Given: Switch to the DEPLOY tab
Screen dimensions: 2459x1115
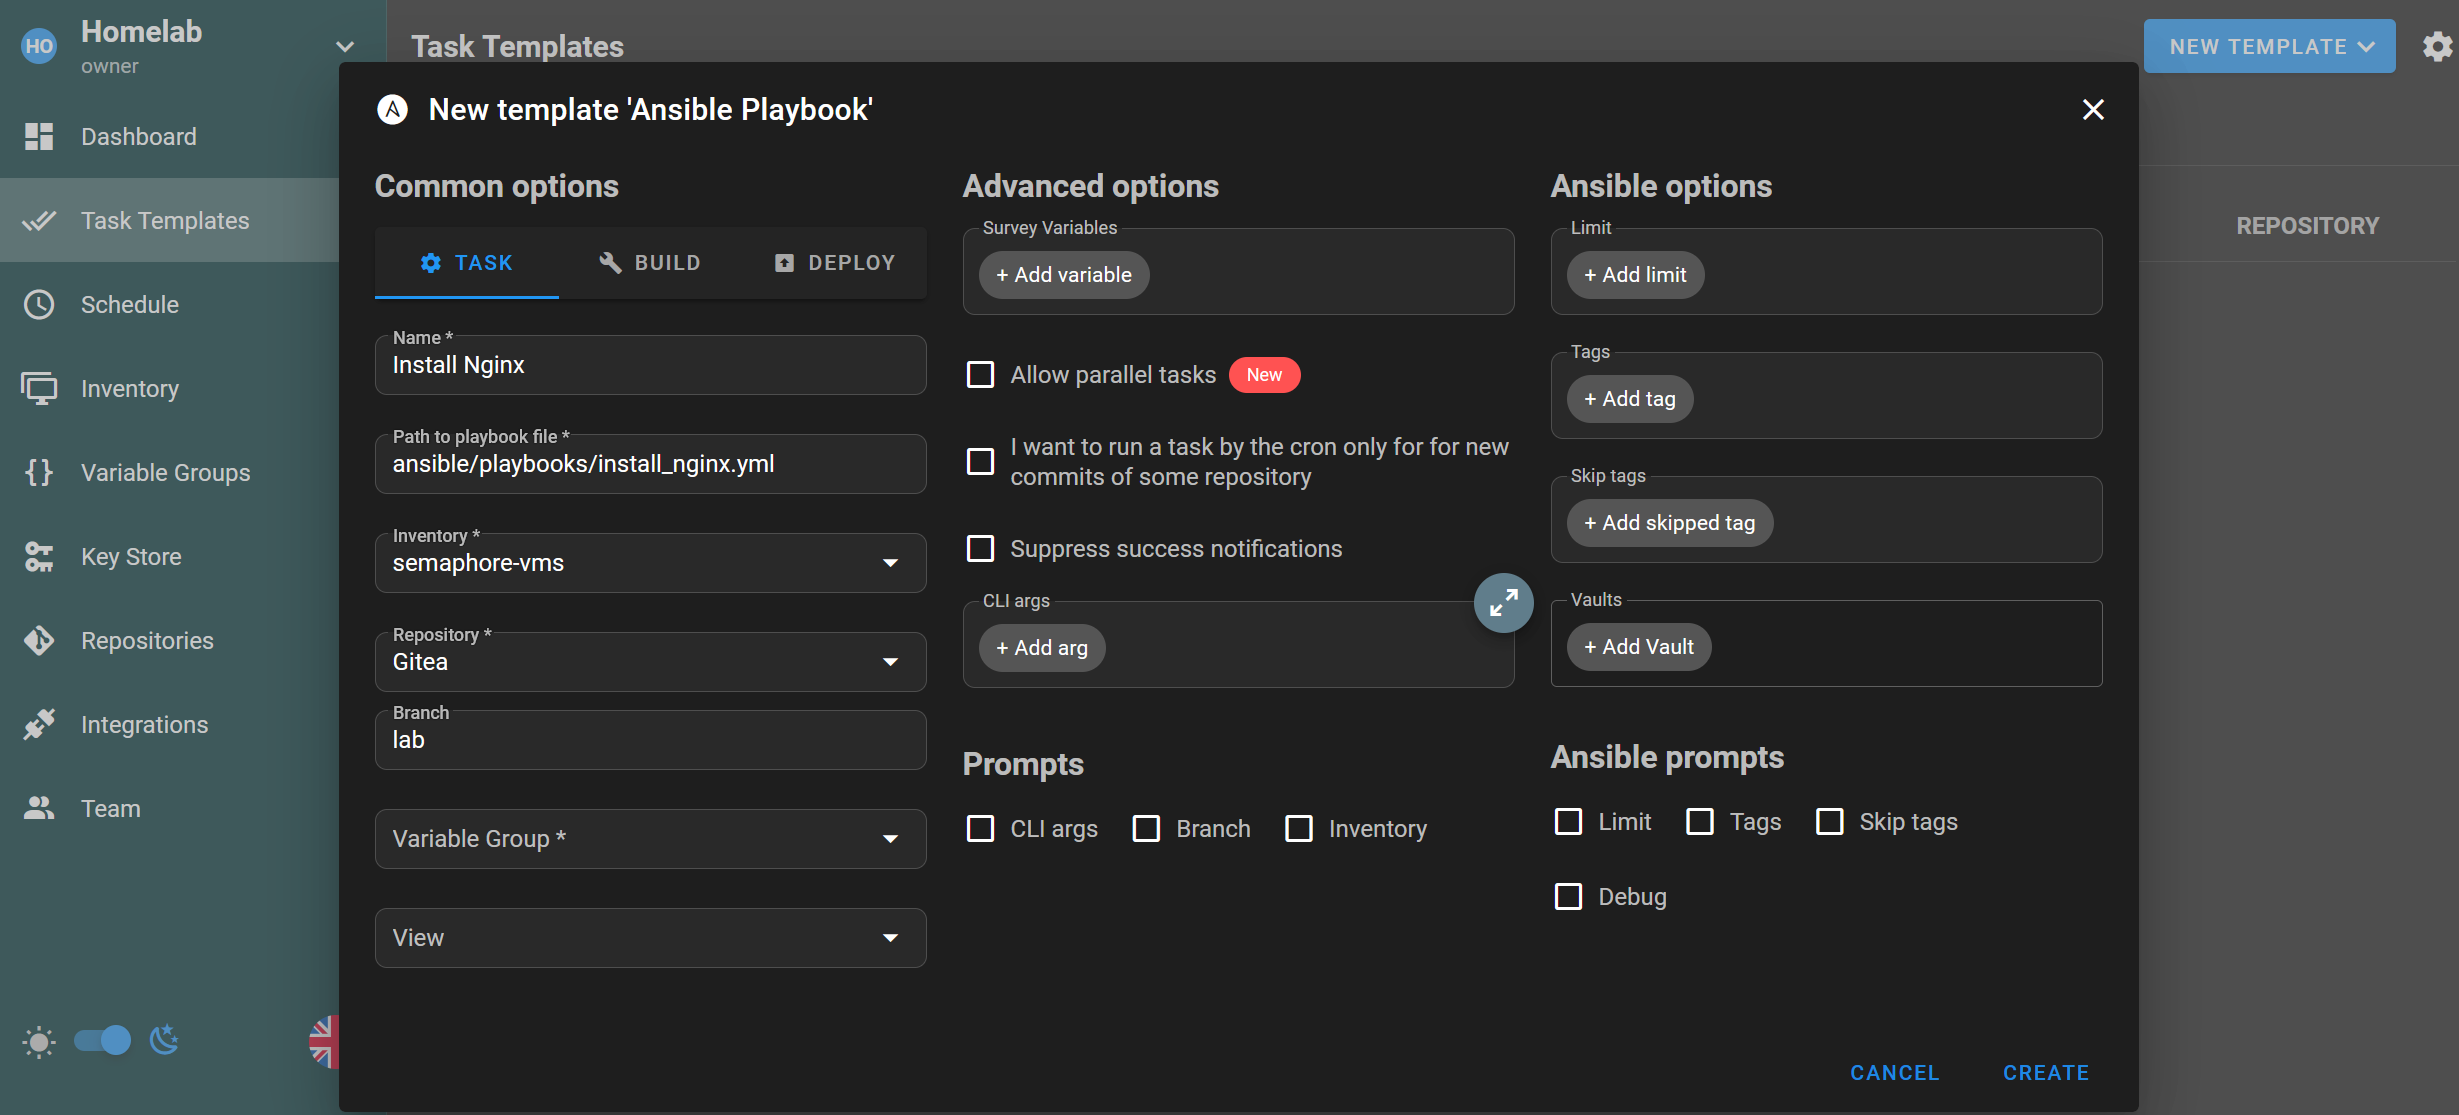Looking at the screenshot, I should (834, 262).
